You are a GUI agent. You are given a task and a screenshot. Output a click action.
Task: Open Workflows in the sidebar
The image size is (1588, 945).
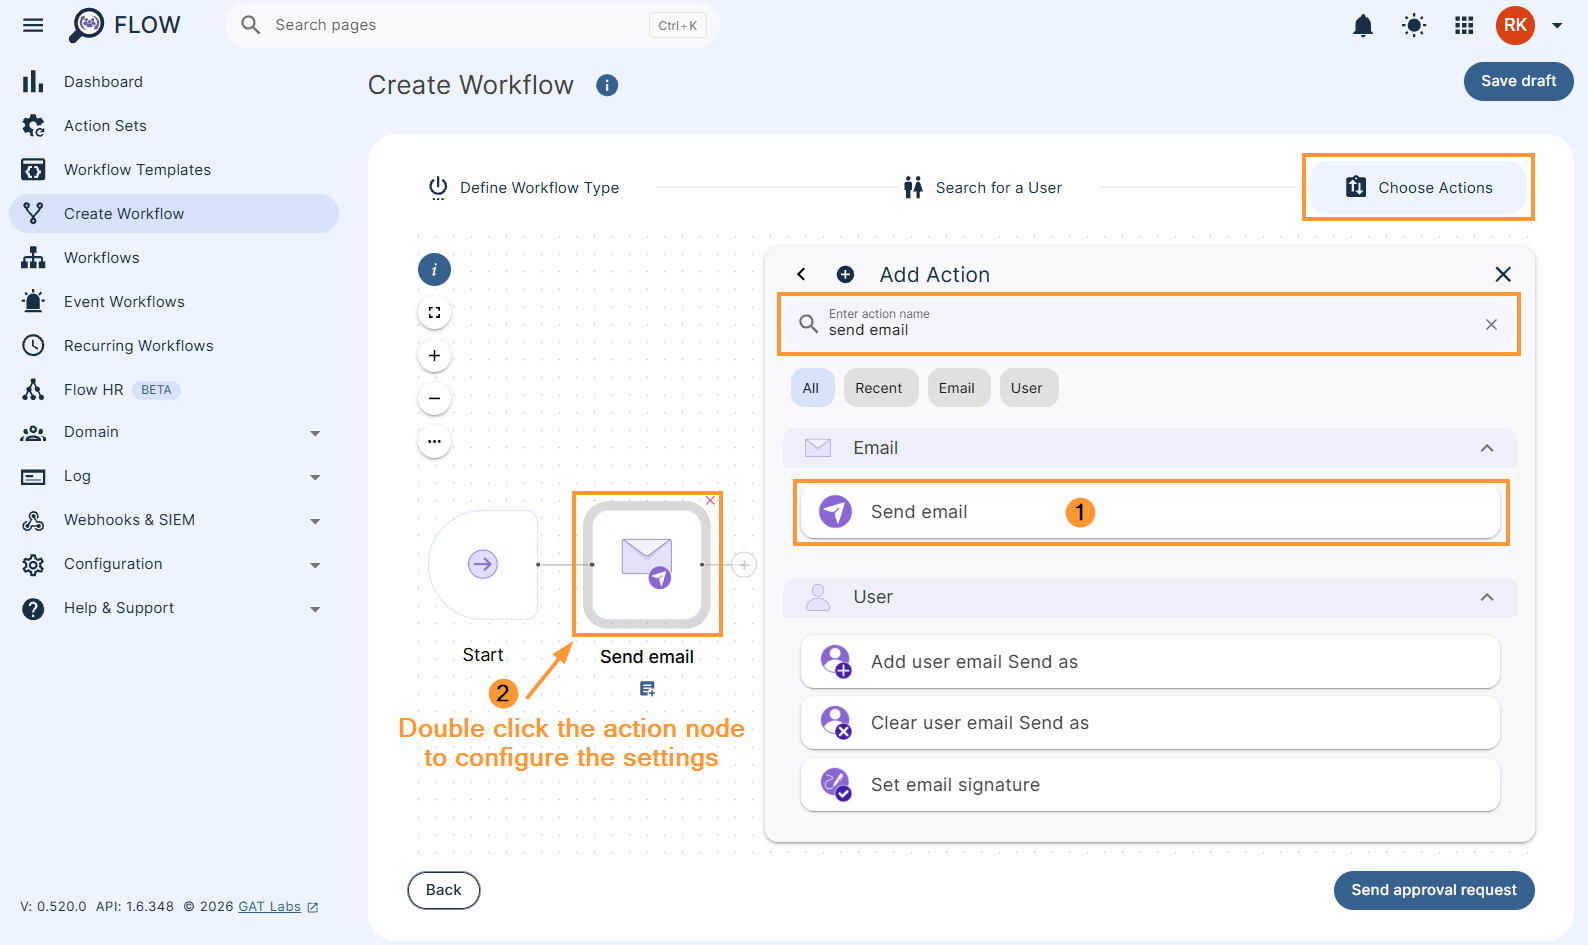point(174,258)
